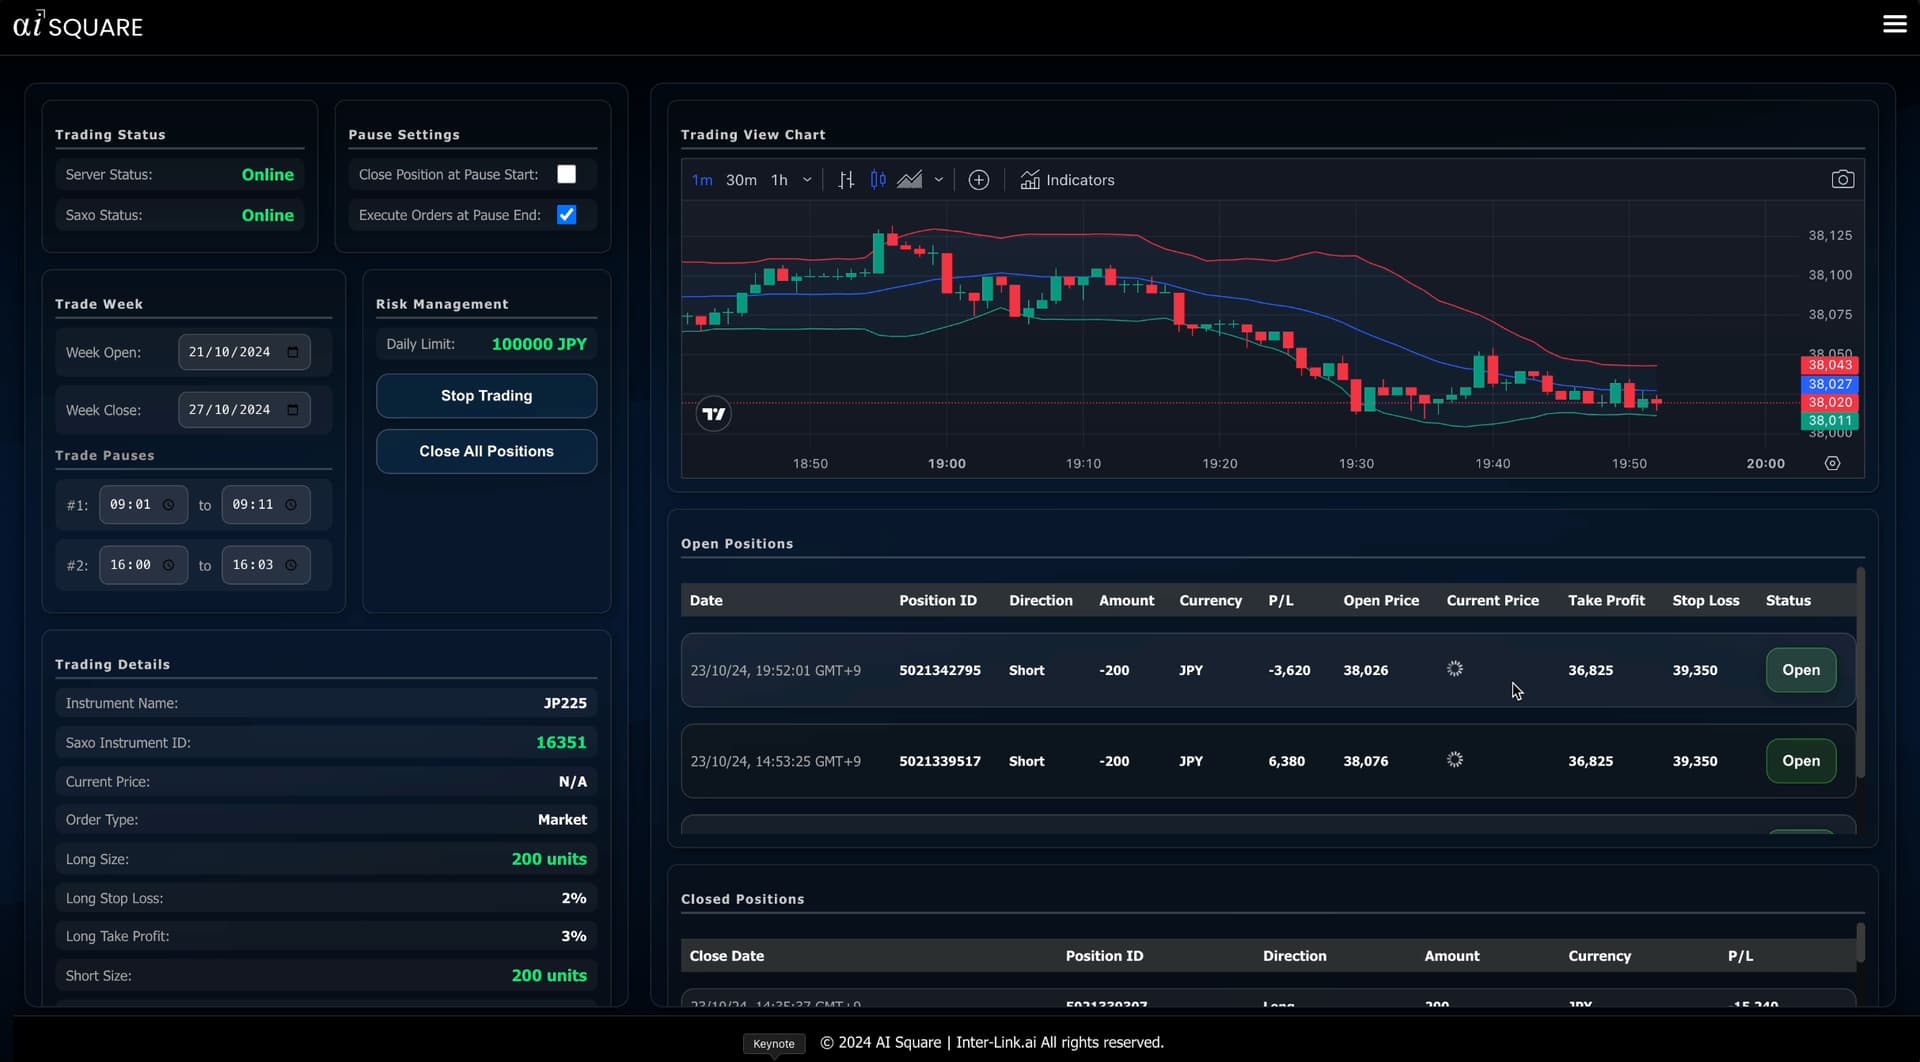This screenshot has width=1920, height=1062.
Task: Open clock picker for 16:00 time
Action: pos(169,565)
